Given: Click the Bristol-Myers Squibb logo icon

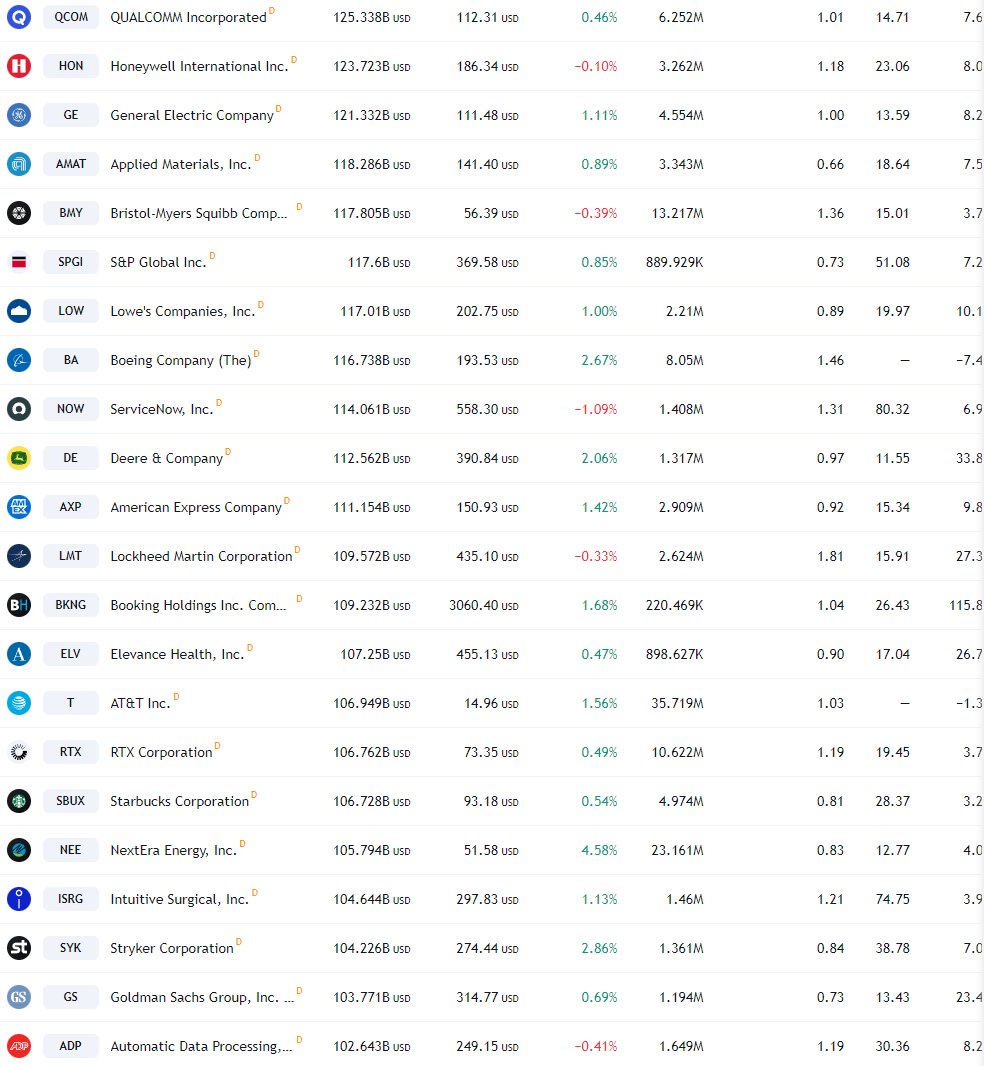Looking at the screenshot, I should 19,213.
